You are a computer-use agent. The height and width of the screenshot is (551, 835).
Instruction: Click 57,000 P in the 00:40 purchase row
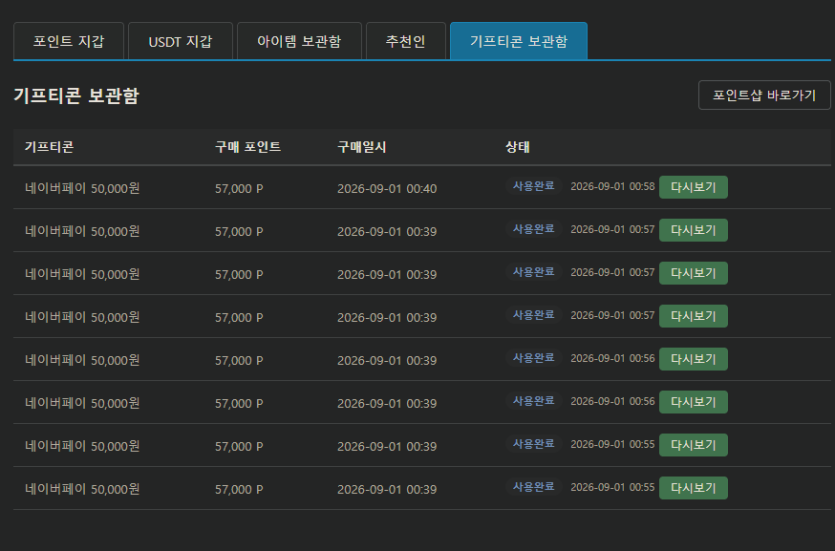tap(239, 188)
